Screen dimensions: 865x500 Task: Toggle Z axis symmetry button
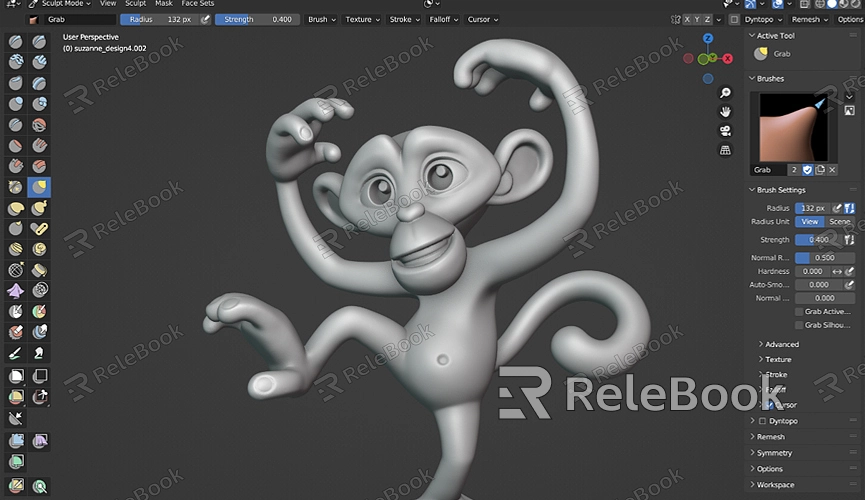707,19
